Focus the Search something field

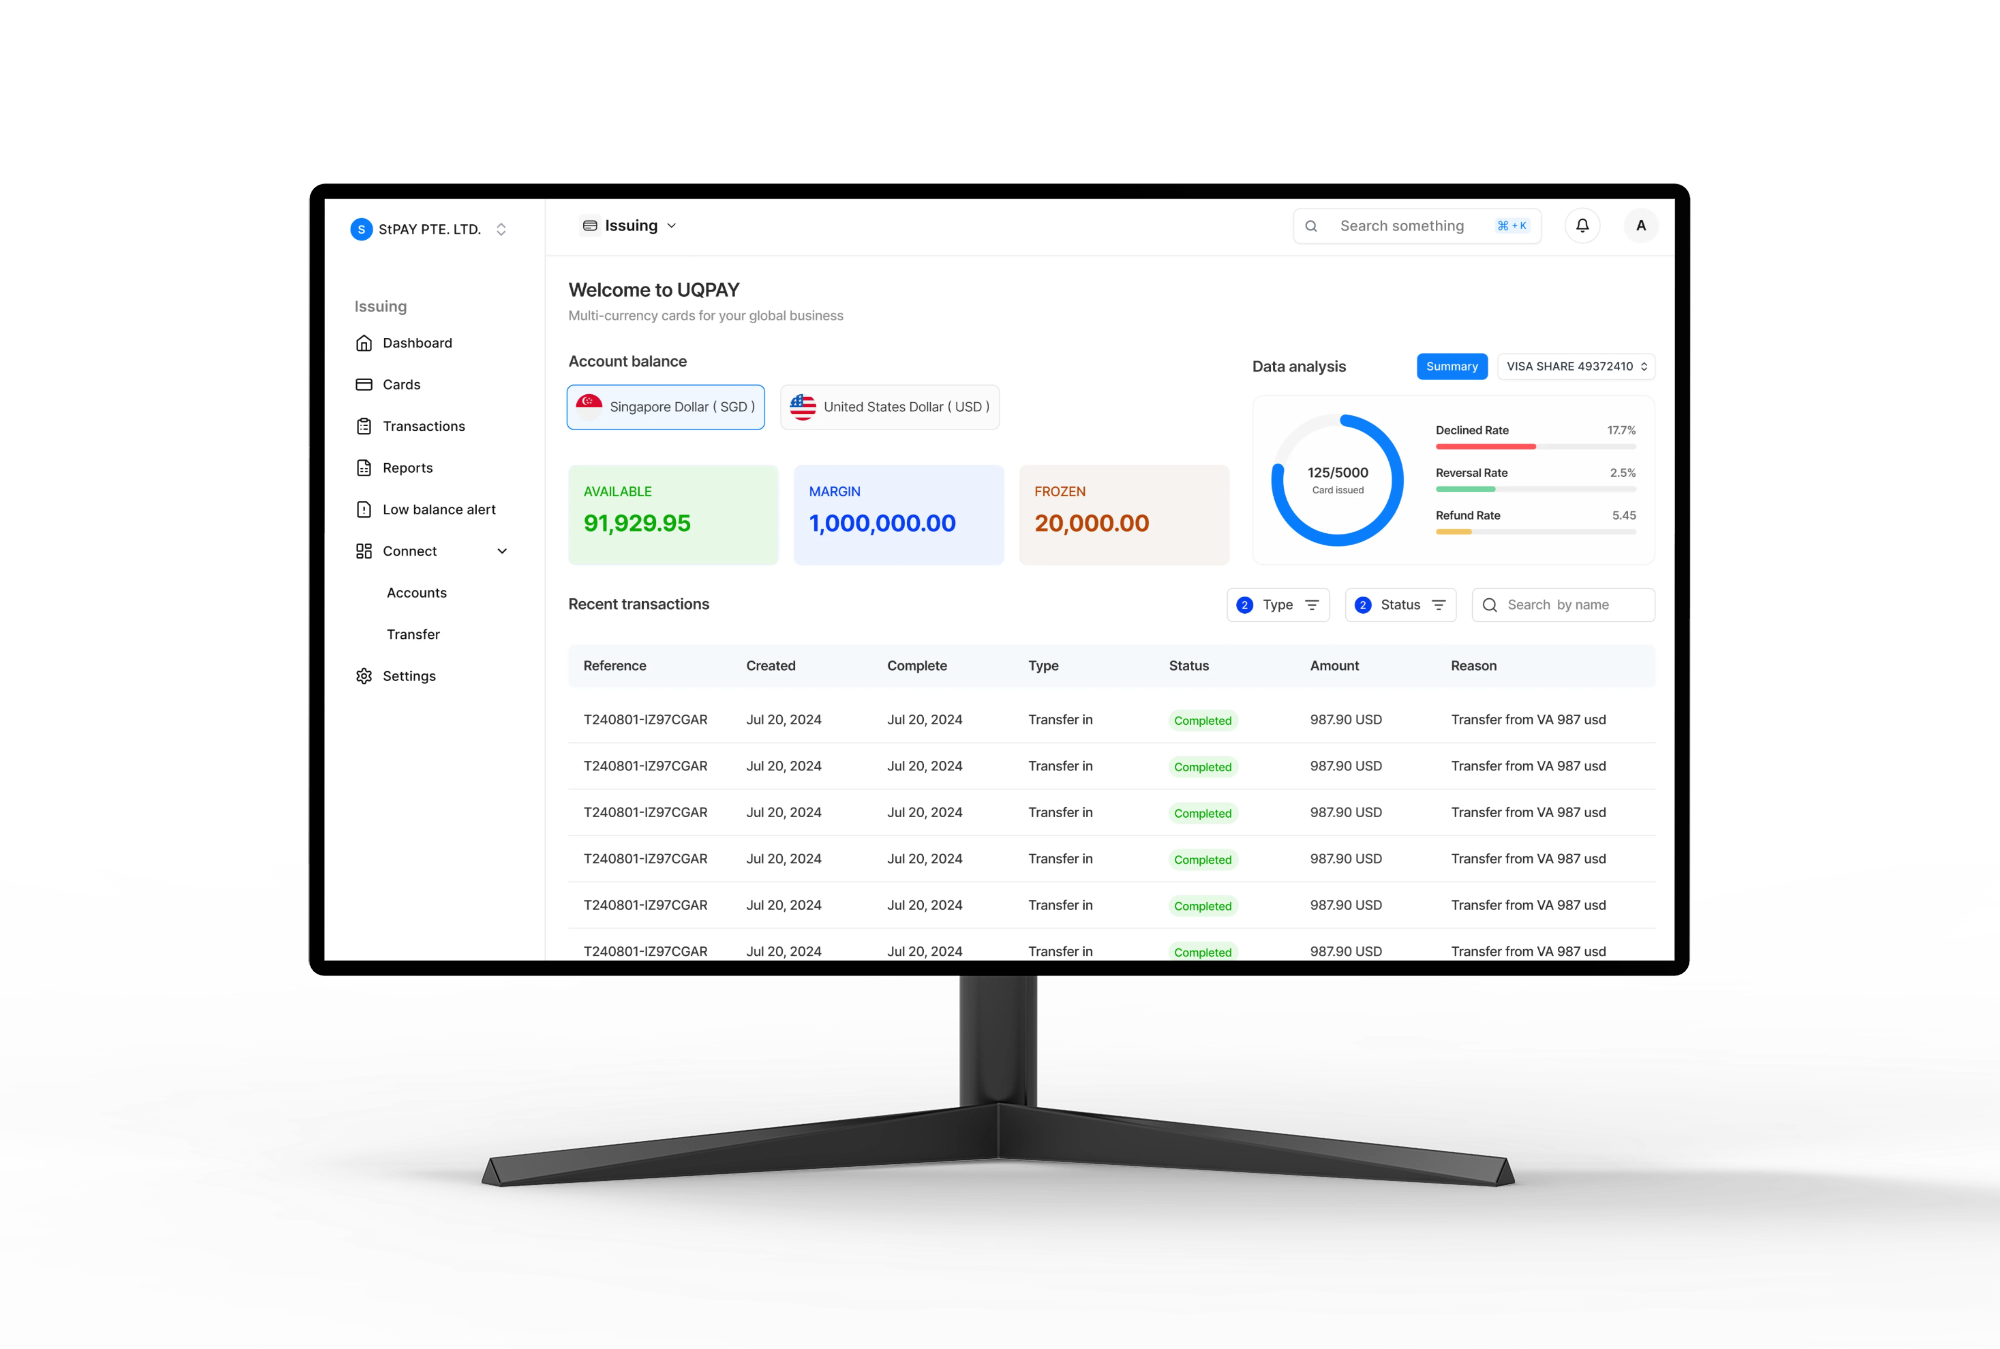(x=1417, y=226)
